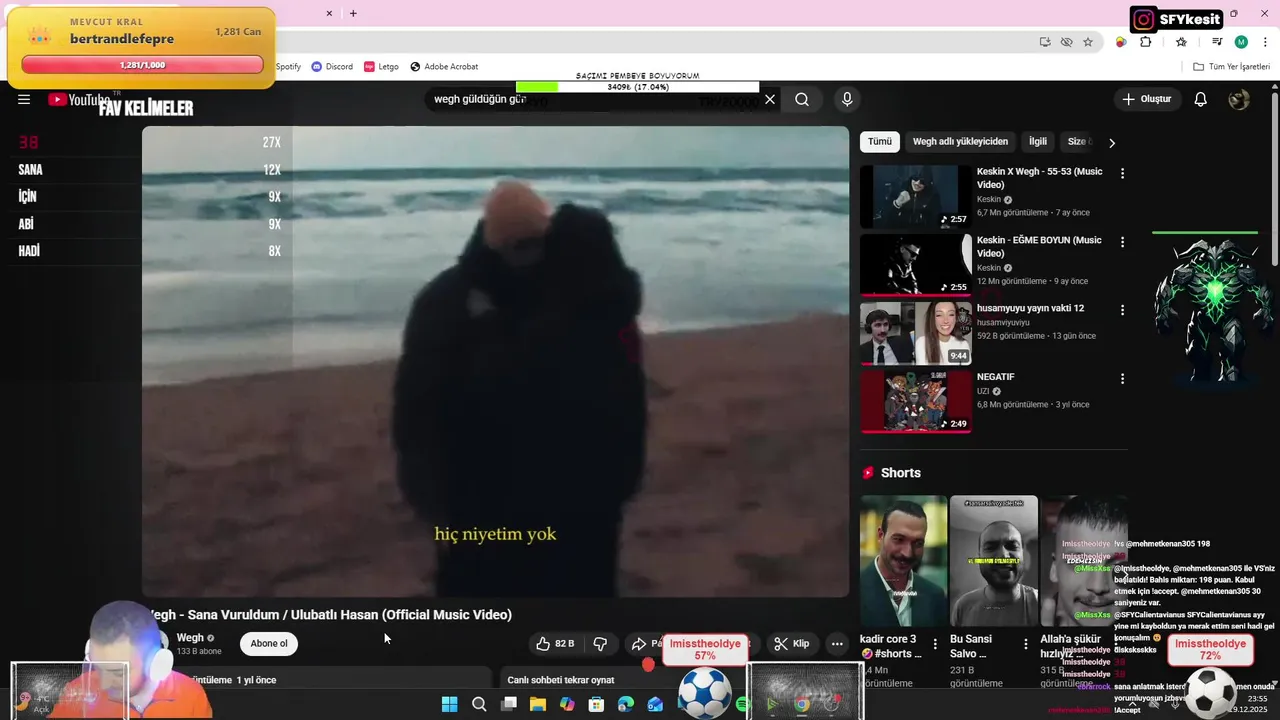Open the YouTube account avatar menu
The height and width of the screenshot is (720, 1280).
(1239, 99)
